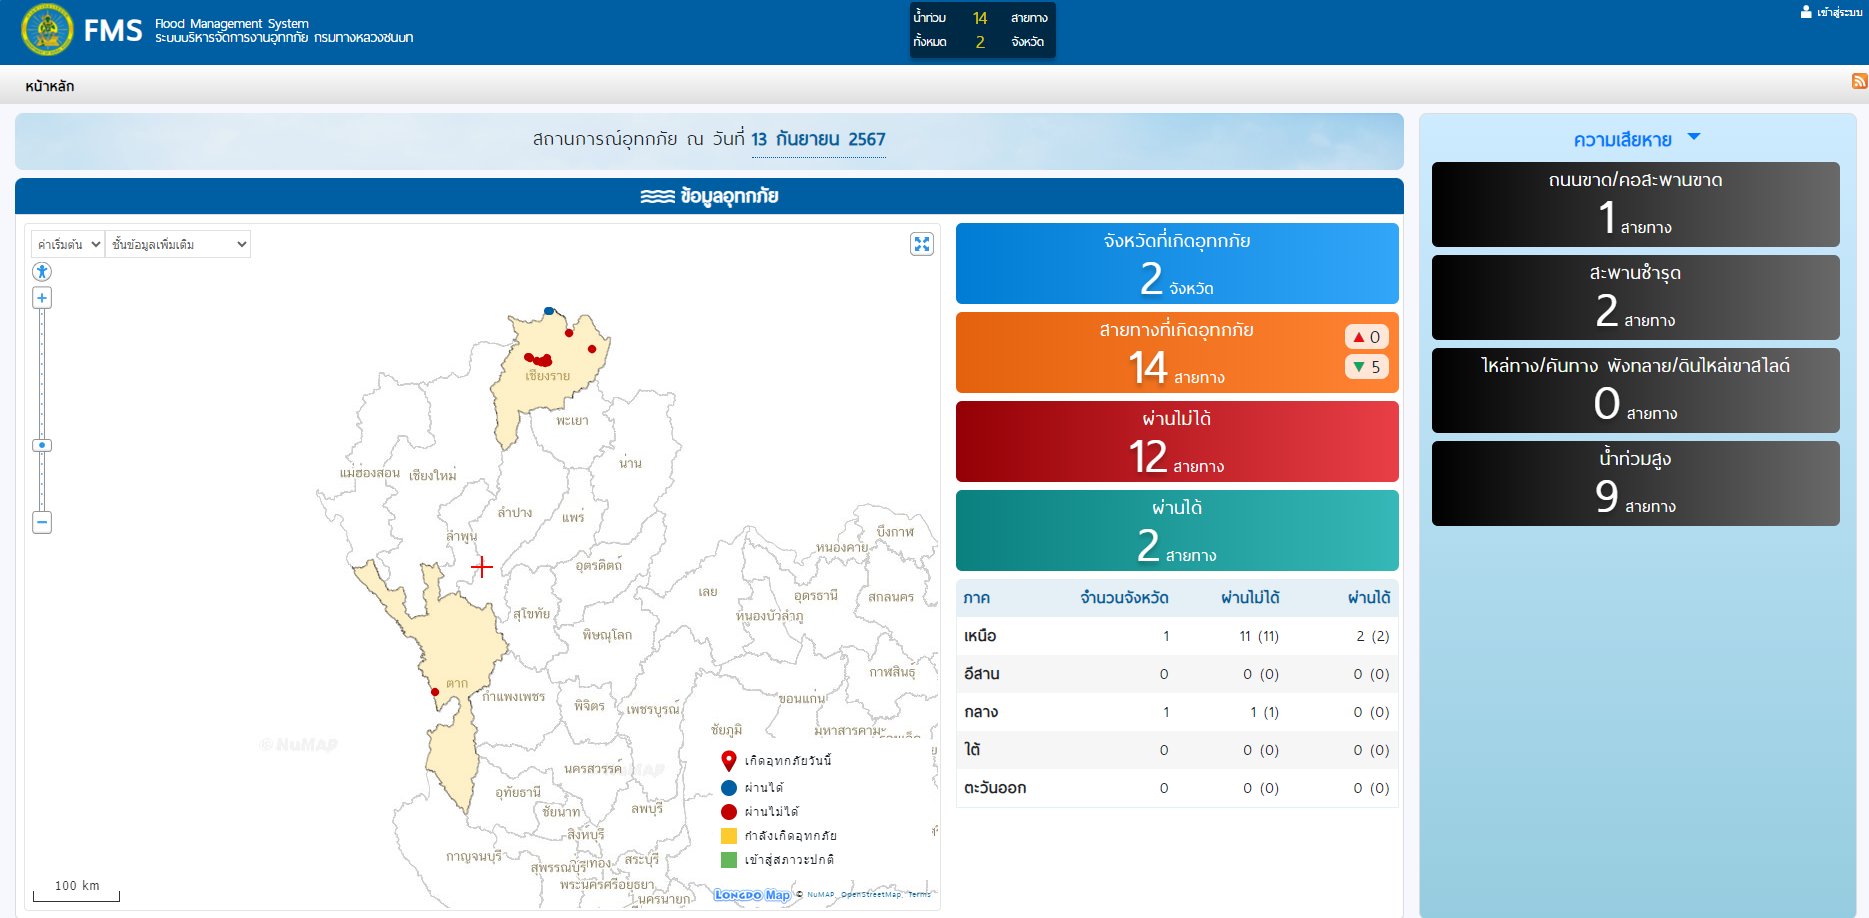1869x918 pixels.
Task: Click the blue passable marker in Chiang Rai
Action: pyautogui.click(x=548, y=311)
